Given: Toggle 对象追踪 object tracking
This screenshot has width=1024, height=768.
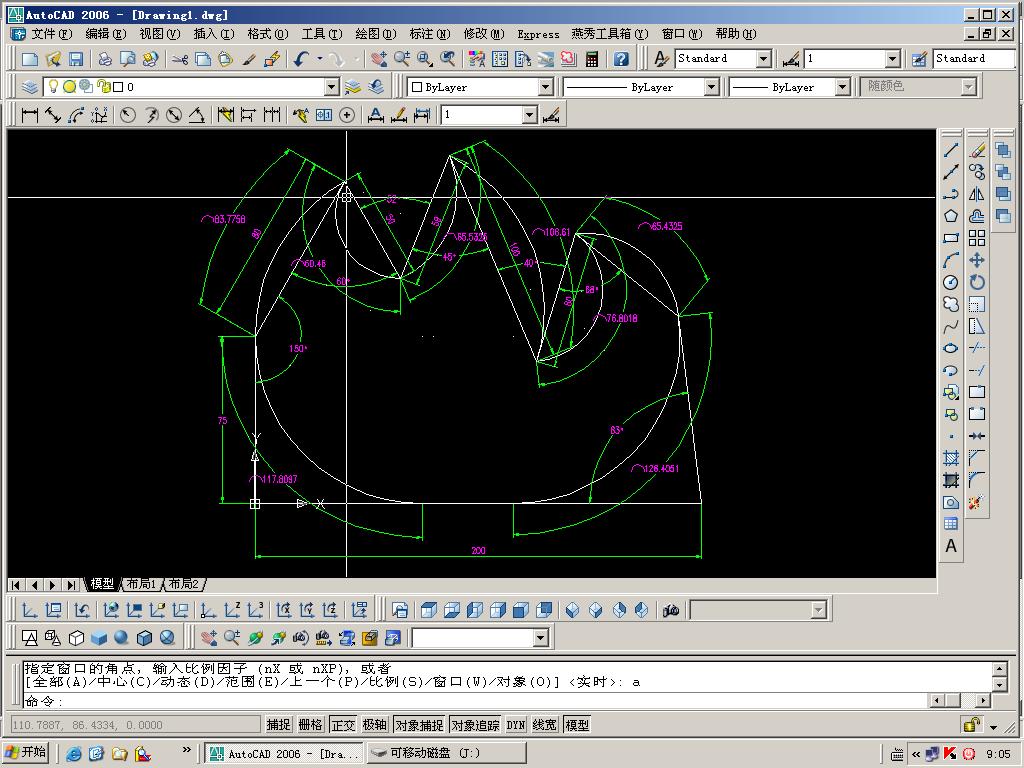Looking at the screenshot, I should (475, 724).
